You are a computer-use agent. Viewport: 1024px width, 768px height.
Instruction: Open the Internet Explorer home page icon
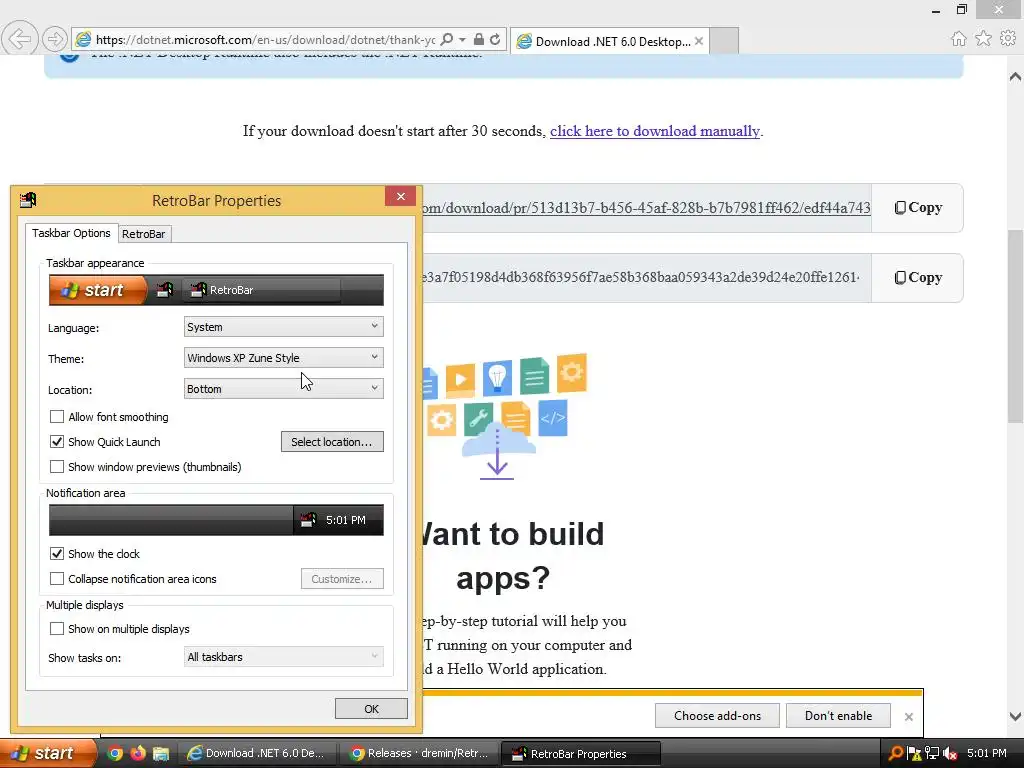(x=958, y=39)
